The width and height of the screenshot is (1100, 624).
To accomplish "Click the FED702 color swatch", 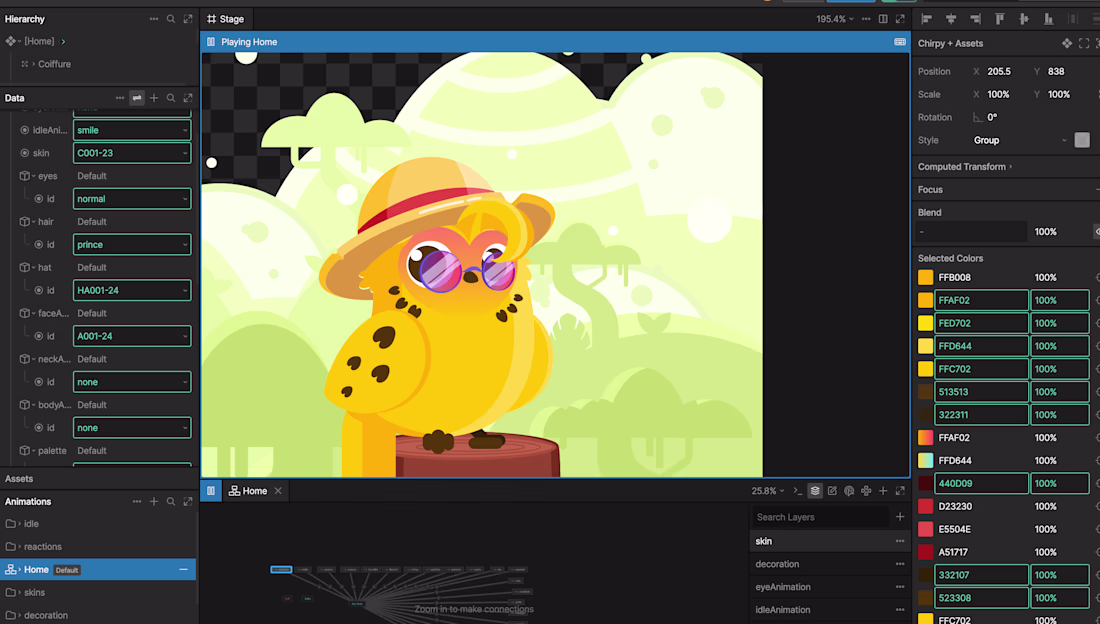I will coord(925,324).
